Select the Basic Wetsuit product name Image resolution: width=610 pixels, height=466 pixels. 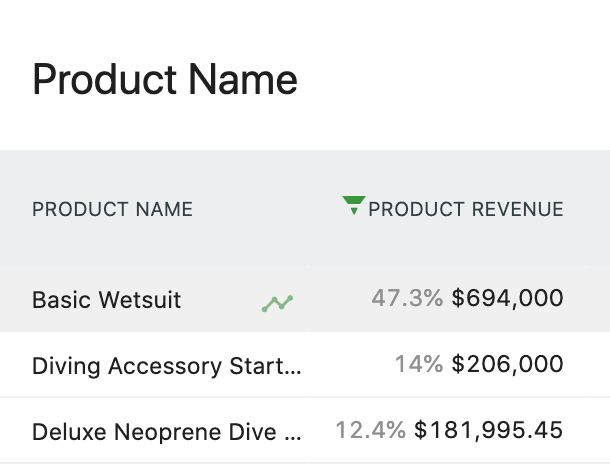tap(107, 300)
